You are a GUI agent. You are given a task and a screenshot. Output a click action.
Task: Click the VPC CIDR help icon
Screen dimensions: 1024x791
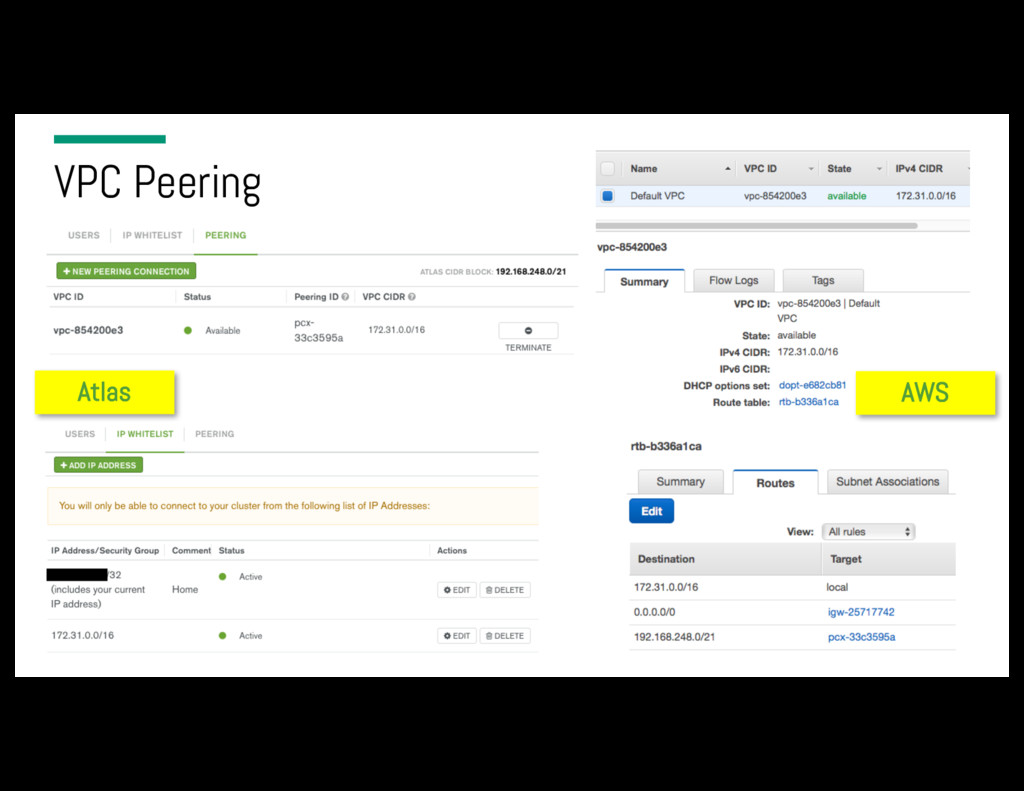[411, 297]
